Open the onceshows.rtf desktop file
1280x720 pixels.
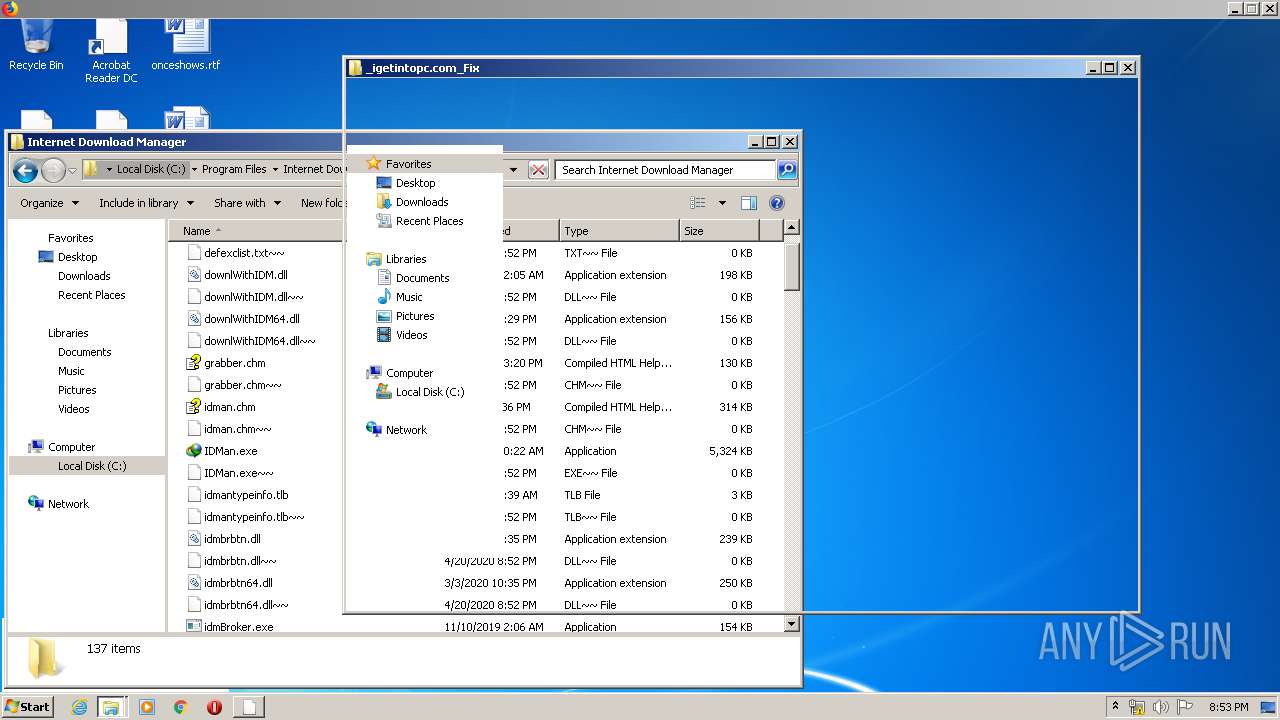pyautogui.click(x=186, y=46)
